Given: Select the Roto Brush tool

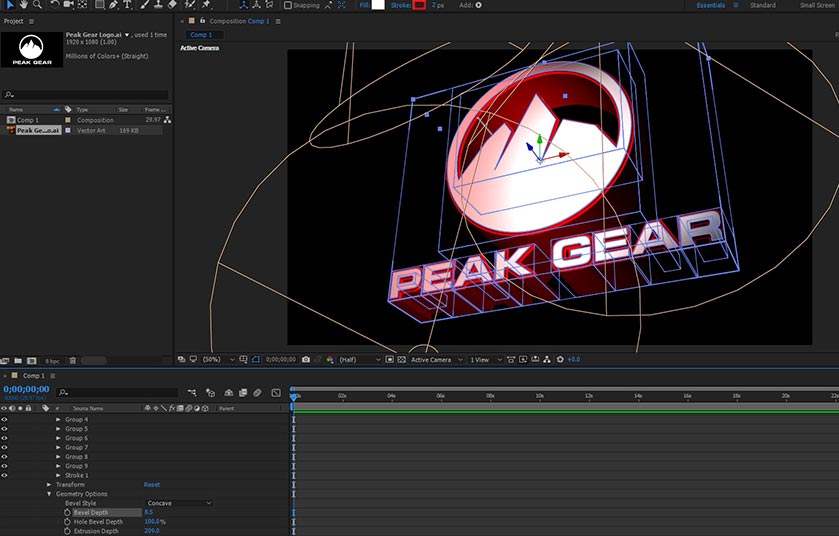Looking at the screenshot, I should point(189,4).
